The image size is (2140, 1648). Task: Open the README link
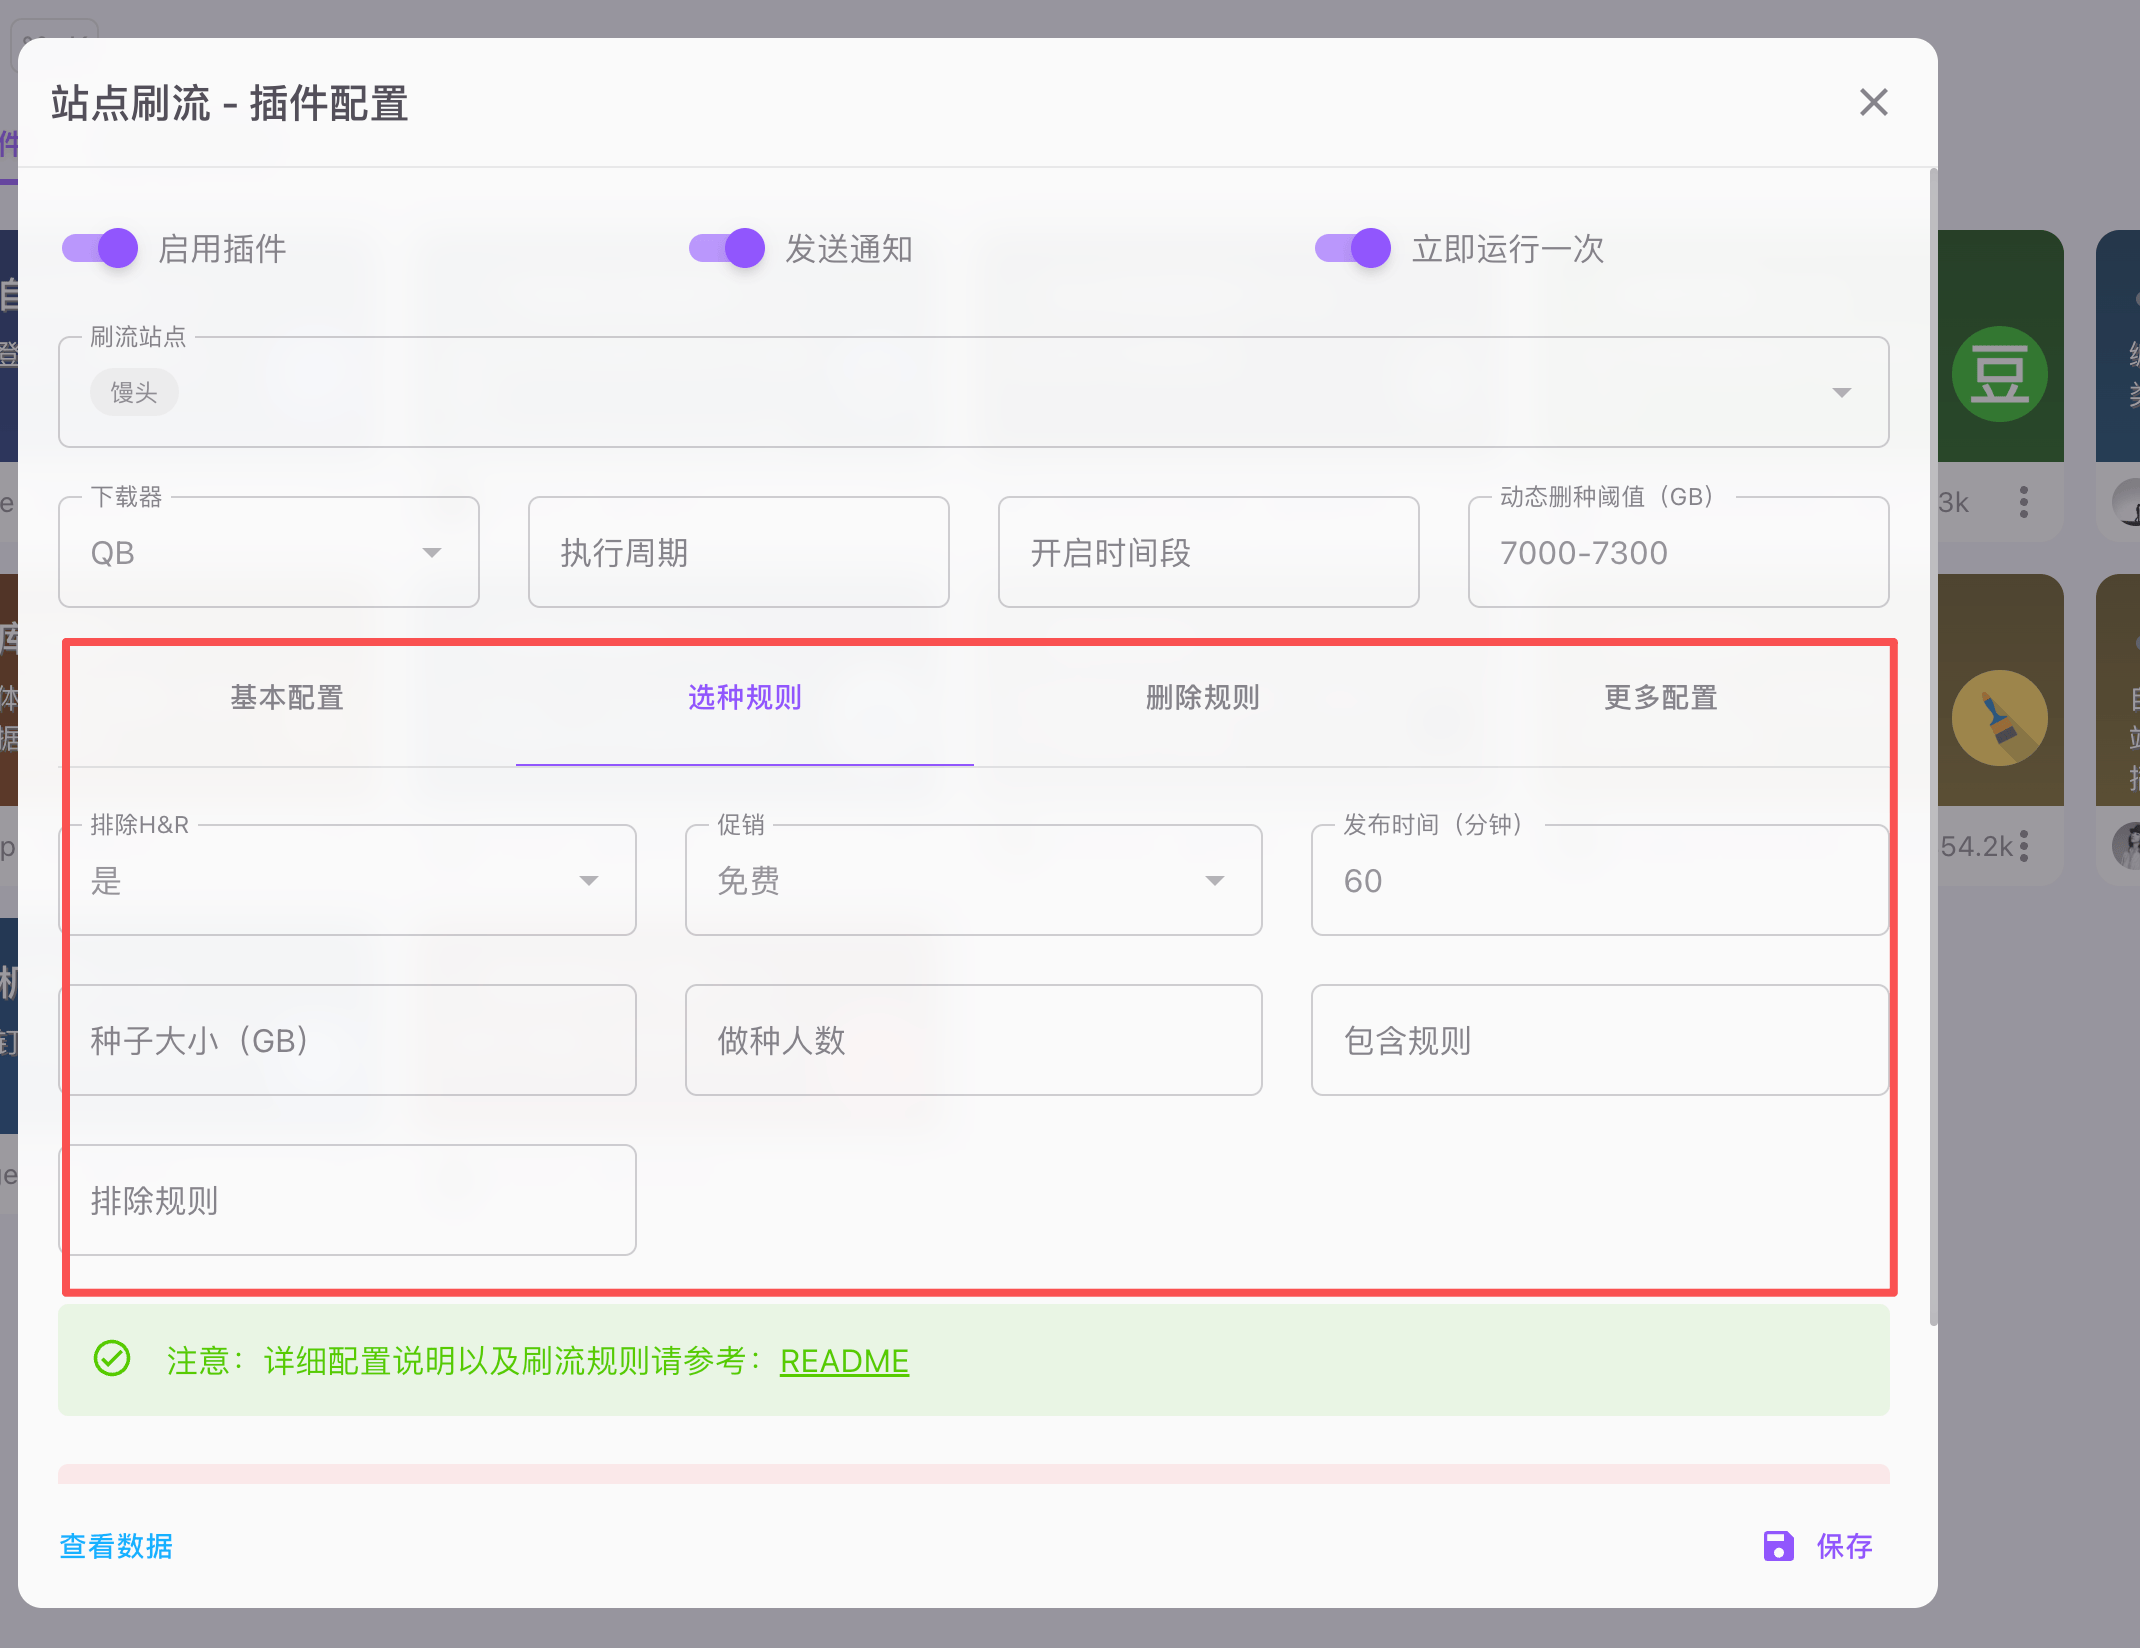click(844, 1361)
